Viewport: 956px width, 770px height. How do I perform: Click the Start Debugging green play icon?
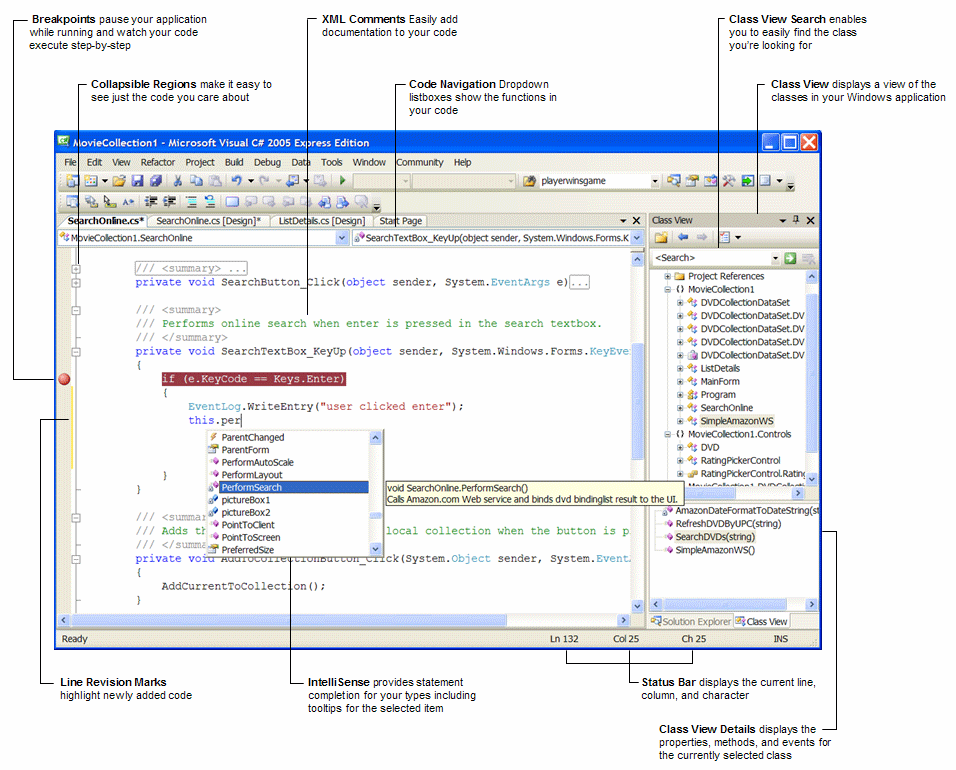point(343,180)
